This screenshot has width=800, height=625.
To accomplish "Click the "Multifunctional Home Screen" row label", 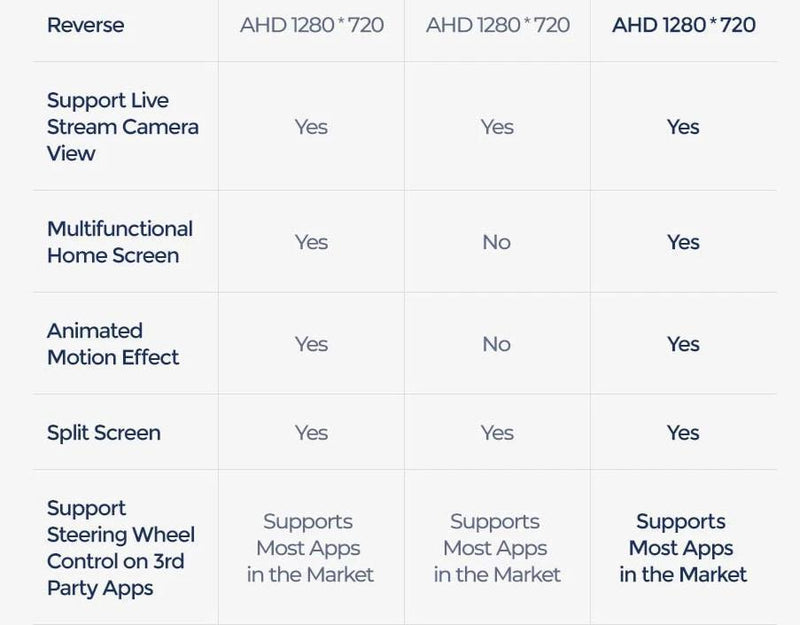I will (120, 242).
